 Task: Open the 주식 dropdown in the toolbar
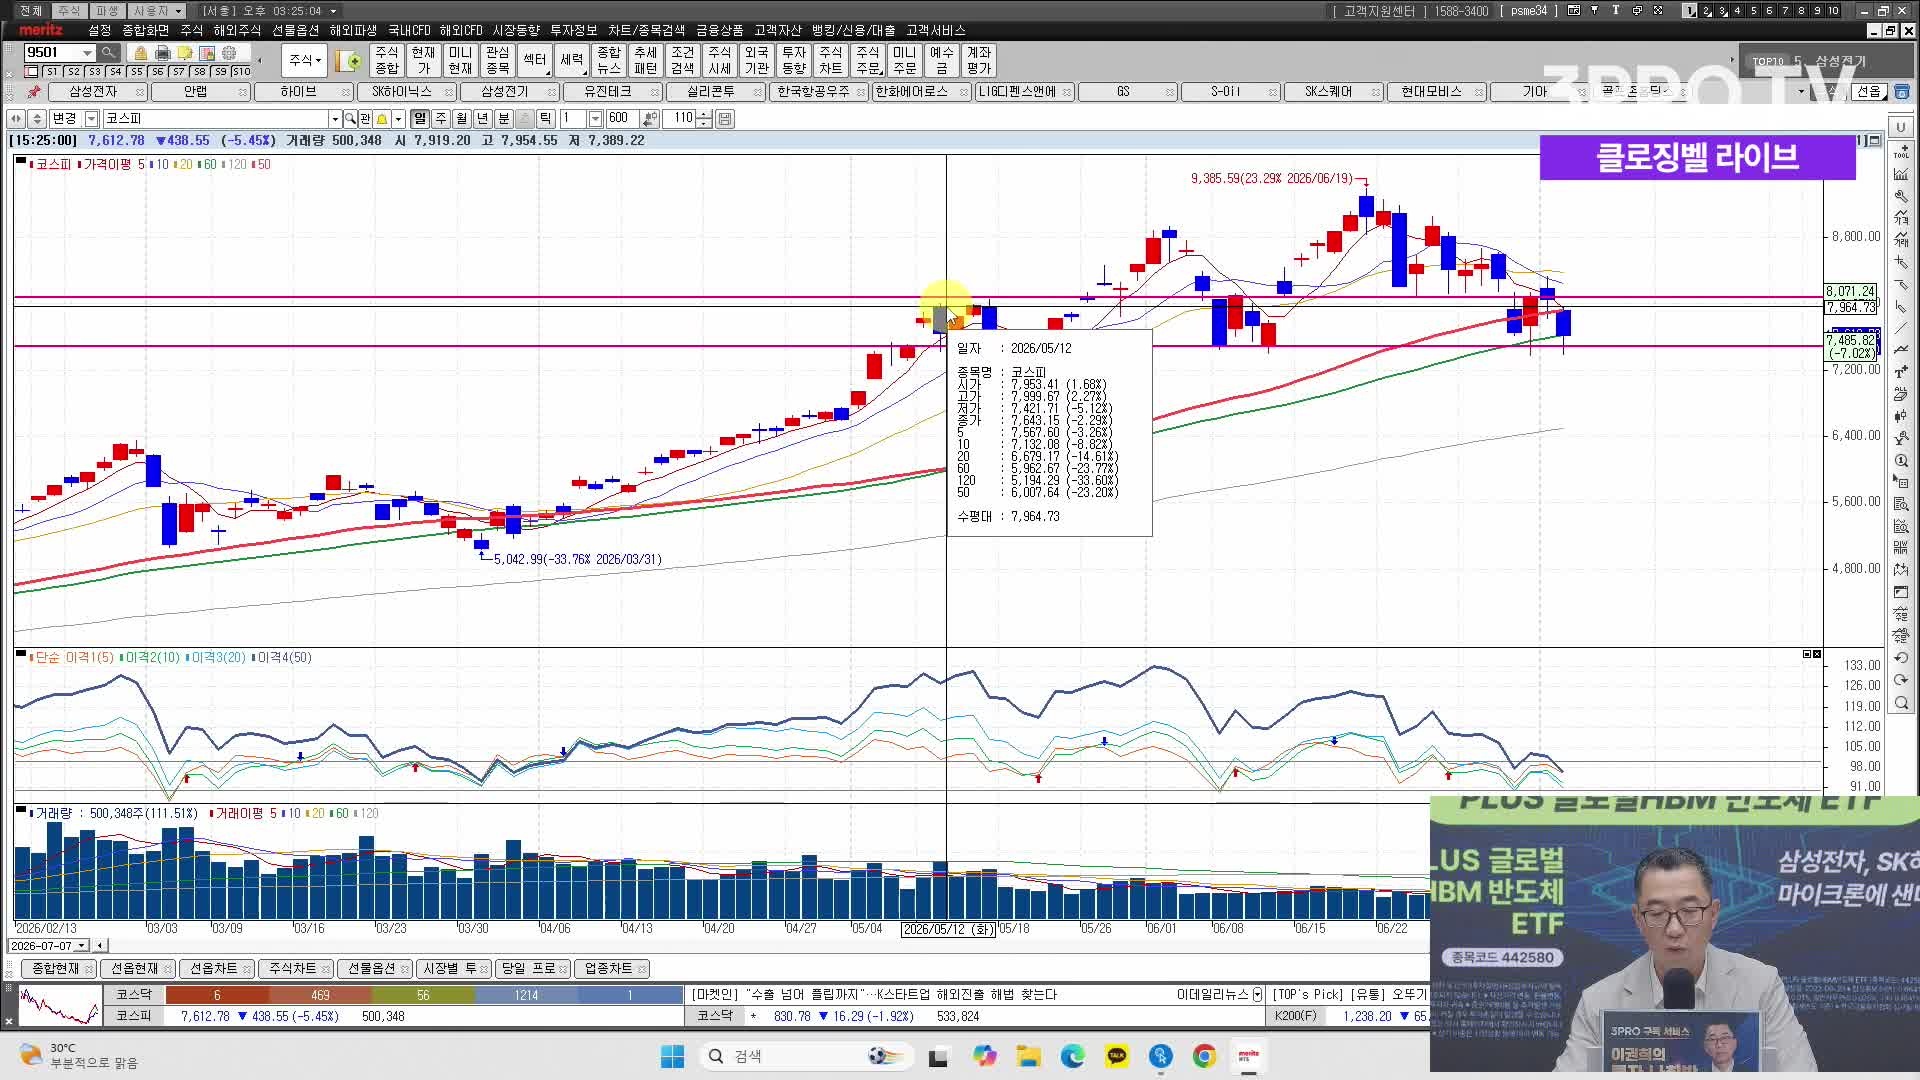[304, 60]
